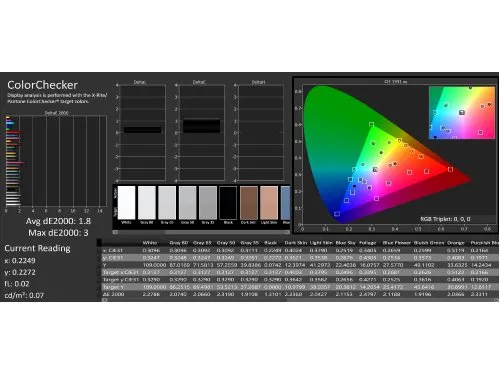This screenshot has width=500, height=375.
Task: Select the Black color swatch
Action: point(228,202)
